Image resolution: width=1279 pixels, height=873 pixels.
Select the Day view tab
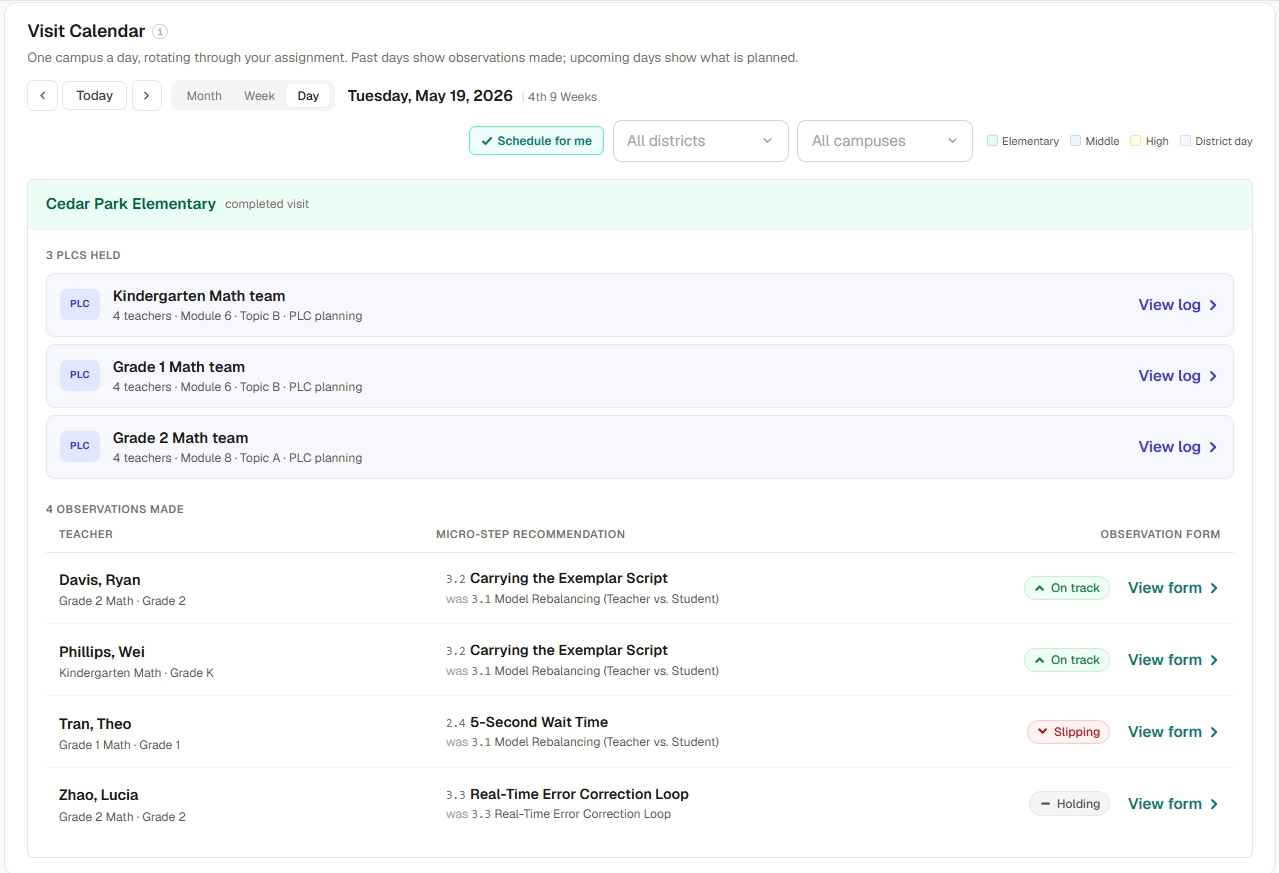pos(308,96)
